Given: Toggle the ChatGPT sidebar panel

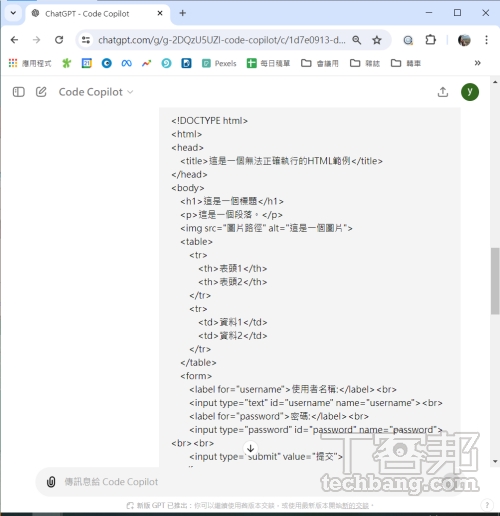Looking at the screenshot, I should 19,92.
